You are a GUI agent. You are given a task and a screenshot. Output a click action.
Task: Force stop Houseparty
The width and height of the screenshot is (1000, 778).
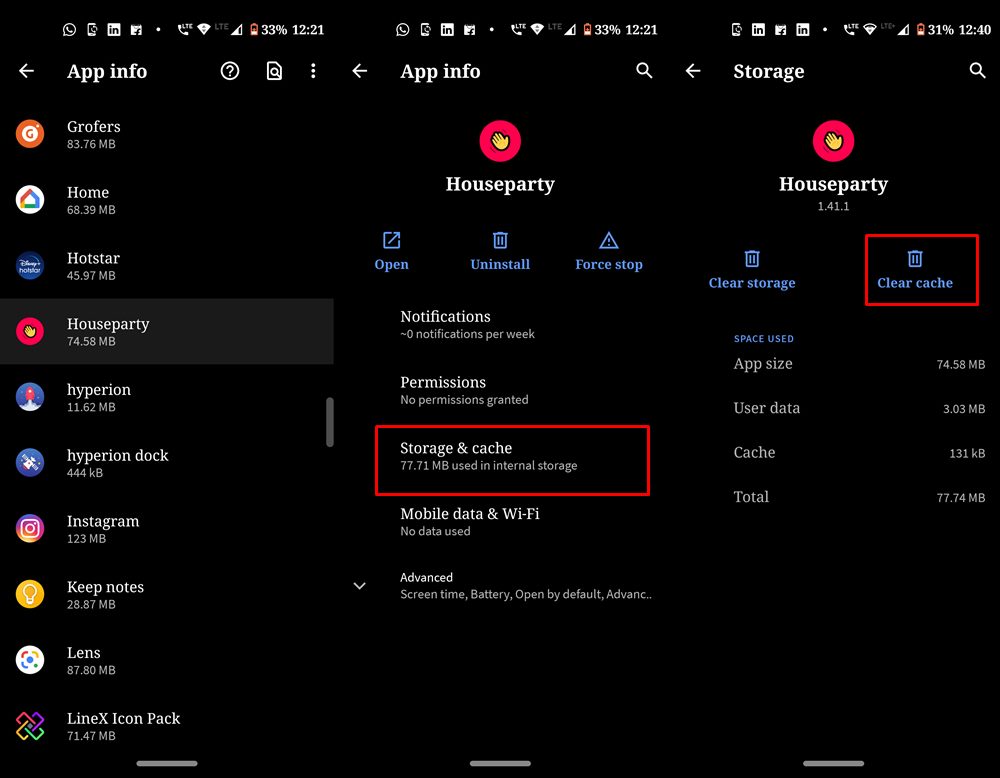pos(609,251)
